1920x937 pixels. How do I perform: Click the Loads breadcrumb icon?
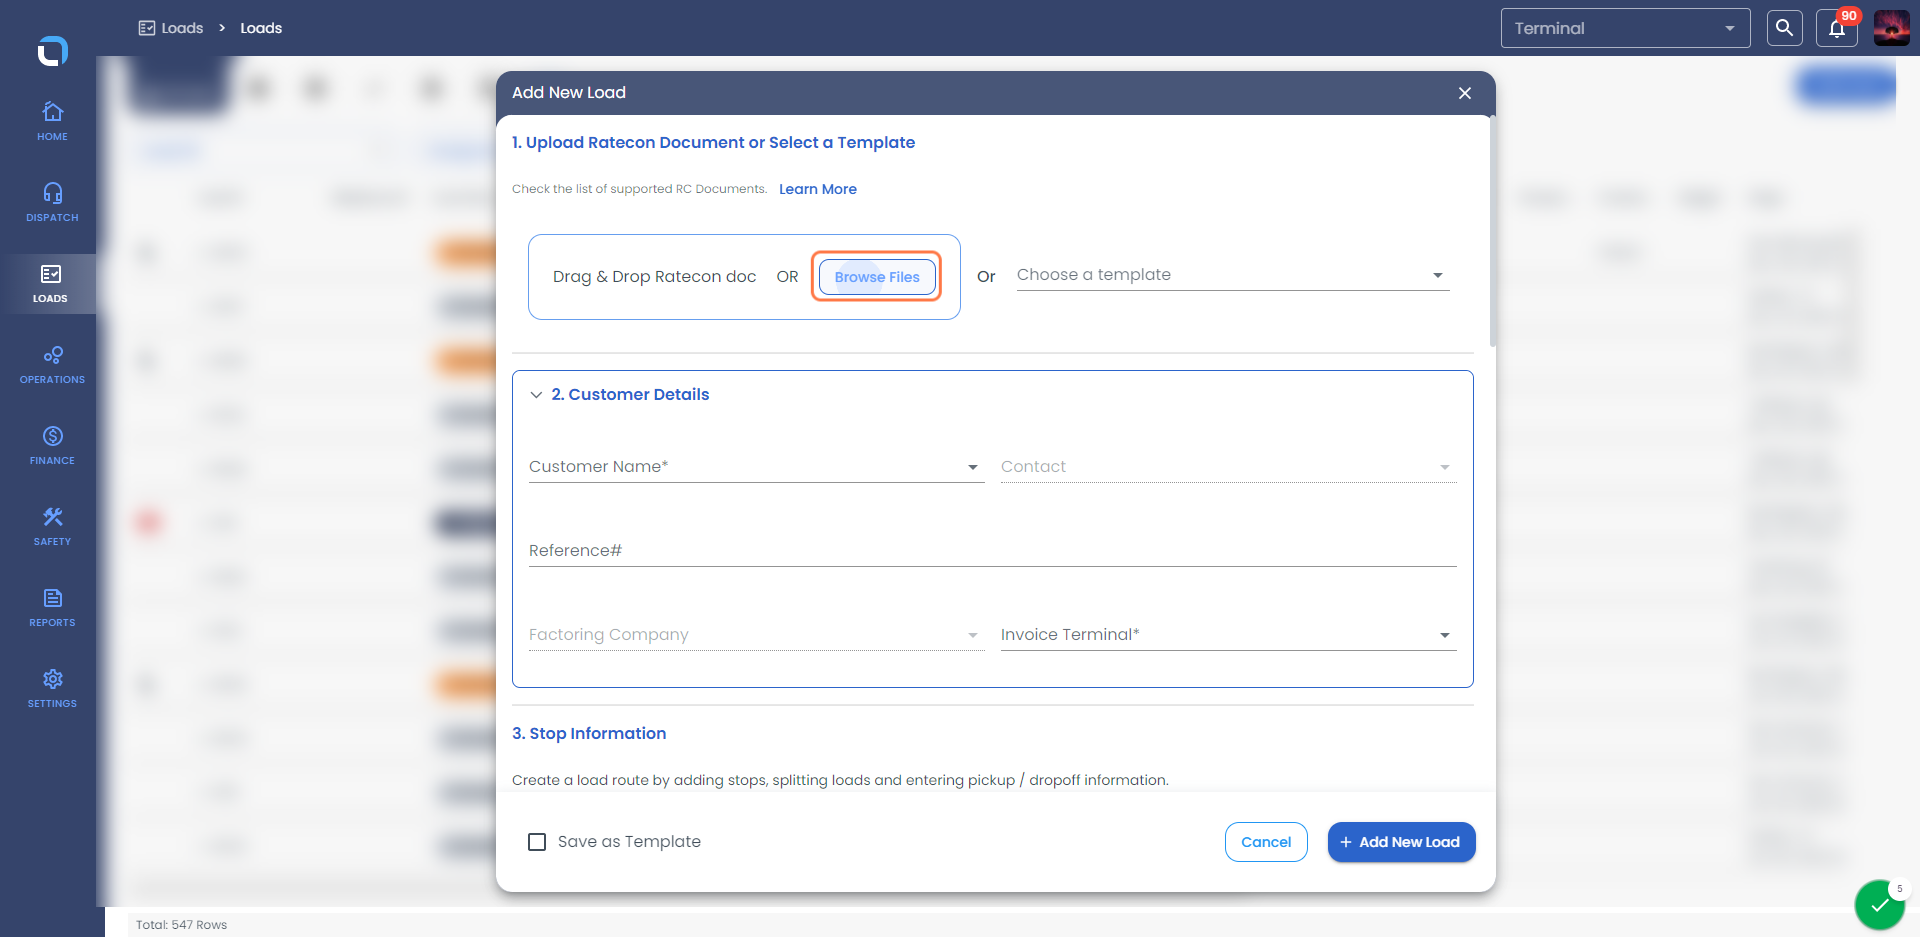click(x=147, y=28)
